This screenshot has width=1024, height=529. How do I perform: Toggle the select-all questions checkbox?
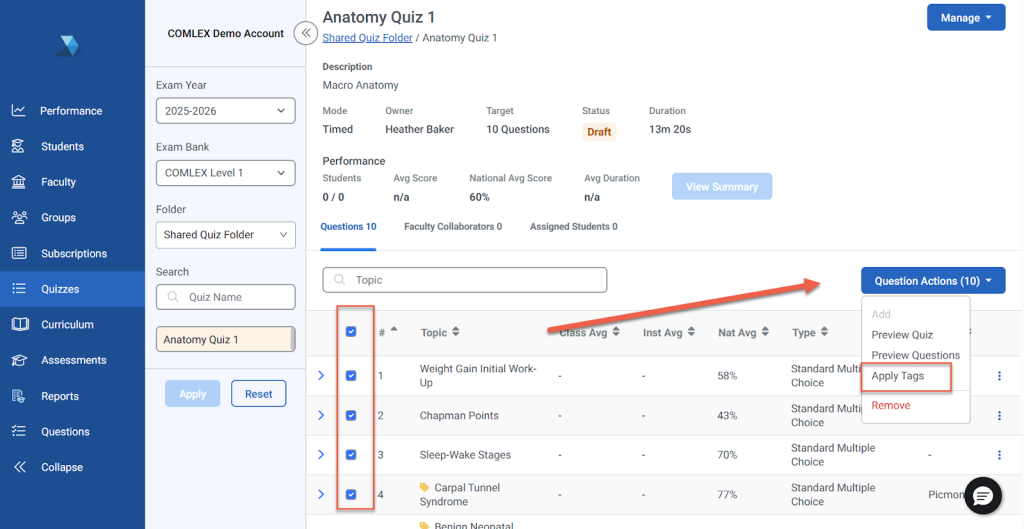coord(351,332)
